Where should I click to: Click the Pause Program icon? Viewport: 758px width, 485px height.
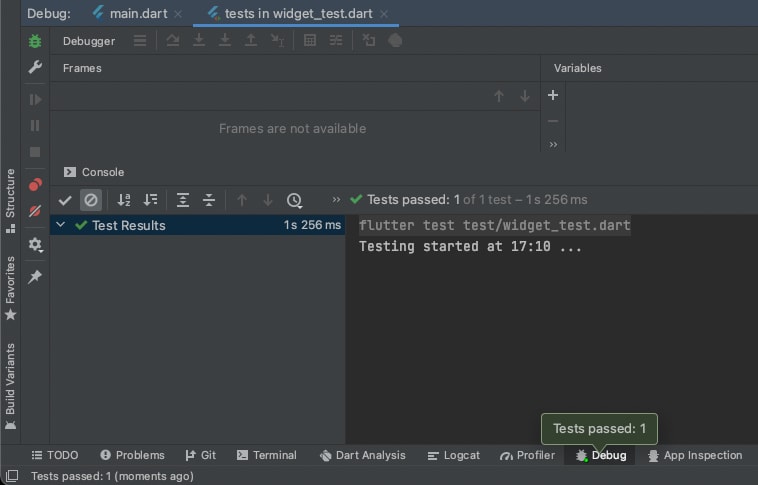[x=35, y=126]
